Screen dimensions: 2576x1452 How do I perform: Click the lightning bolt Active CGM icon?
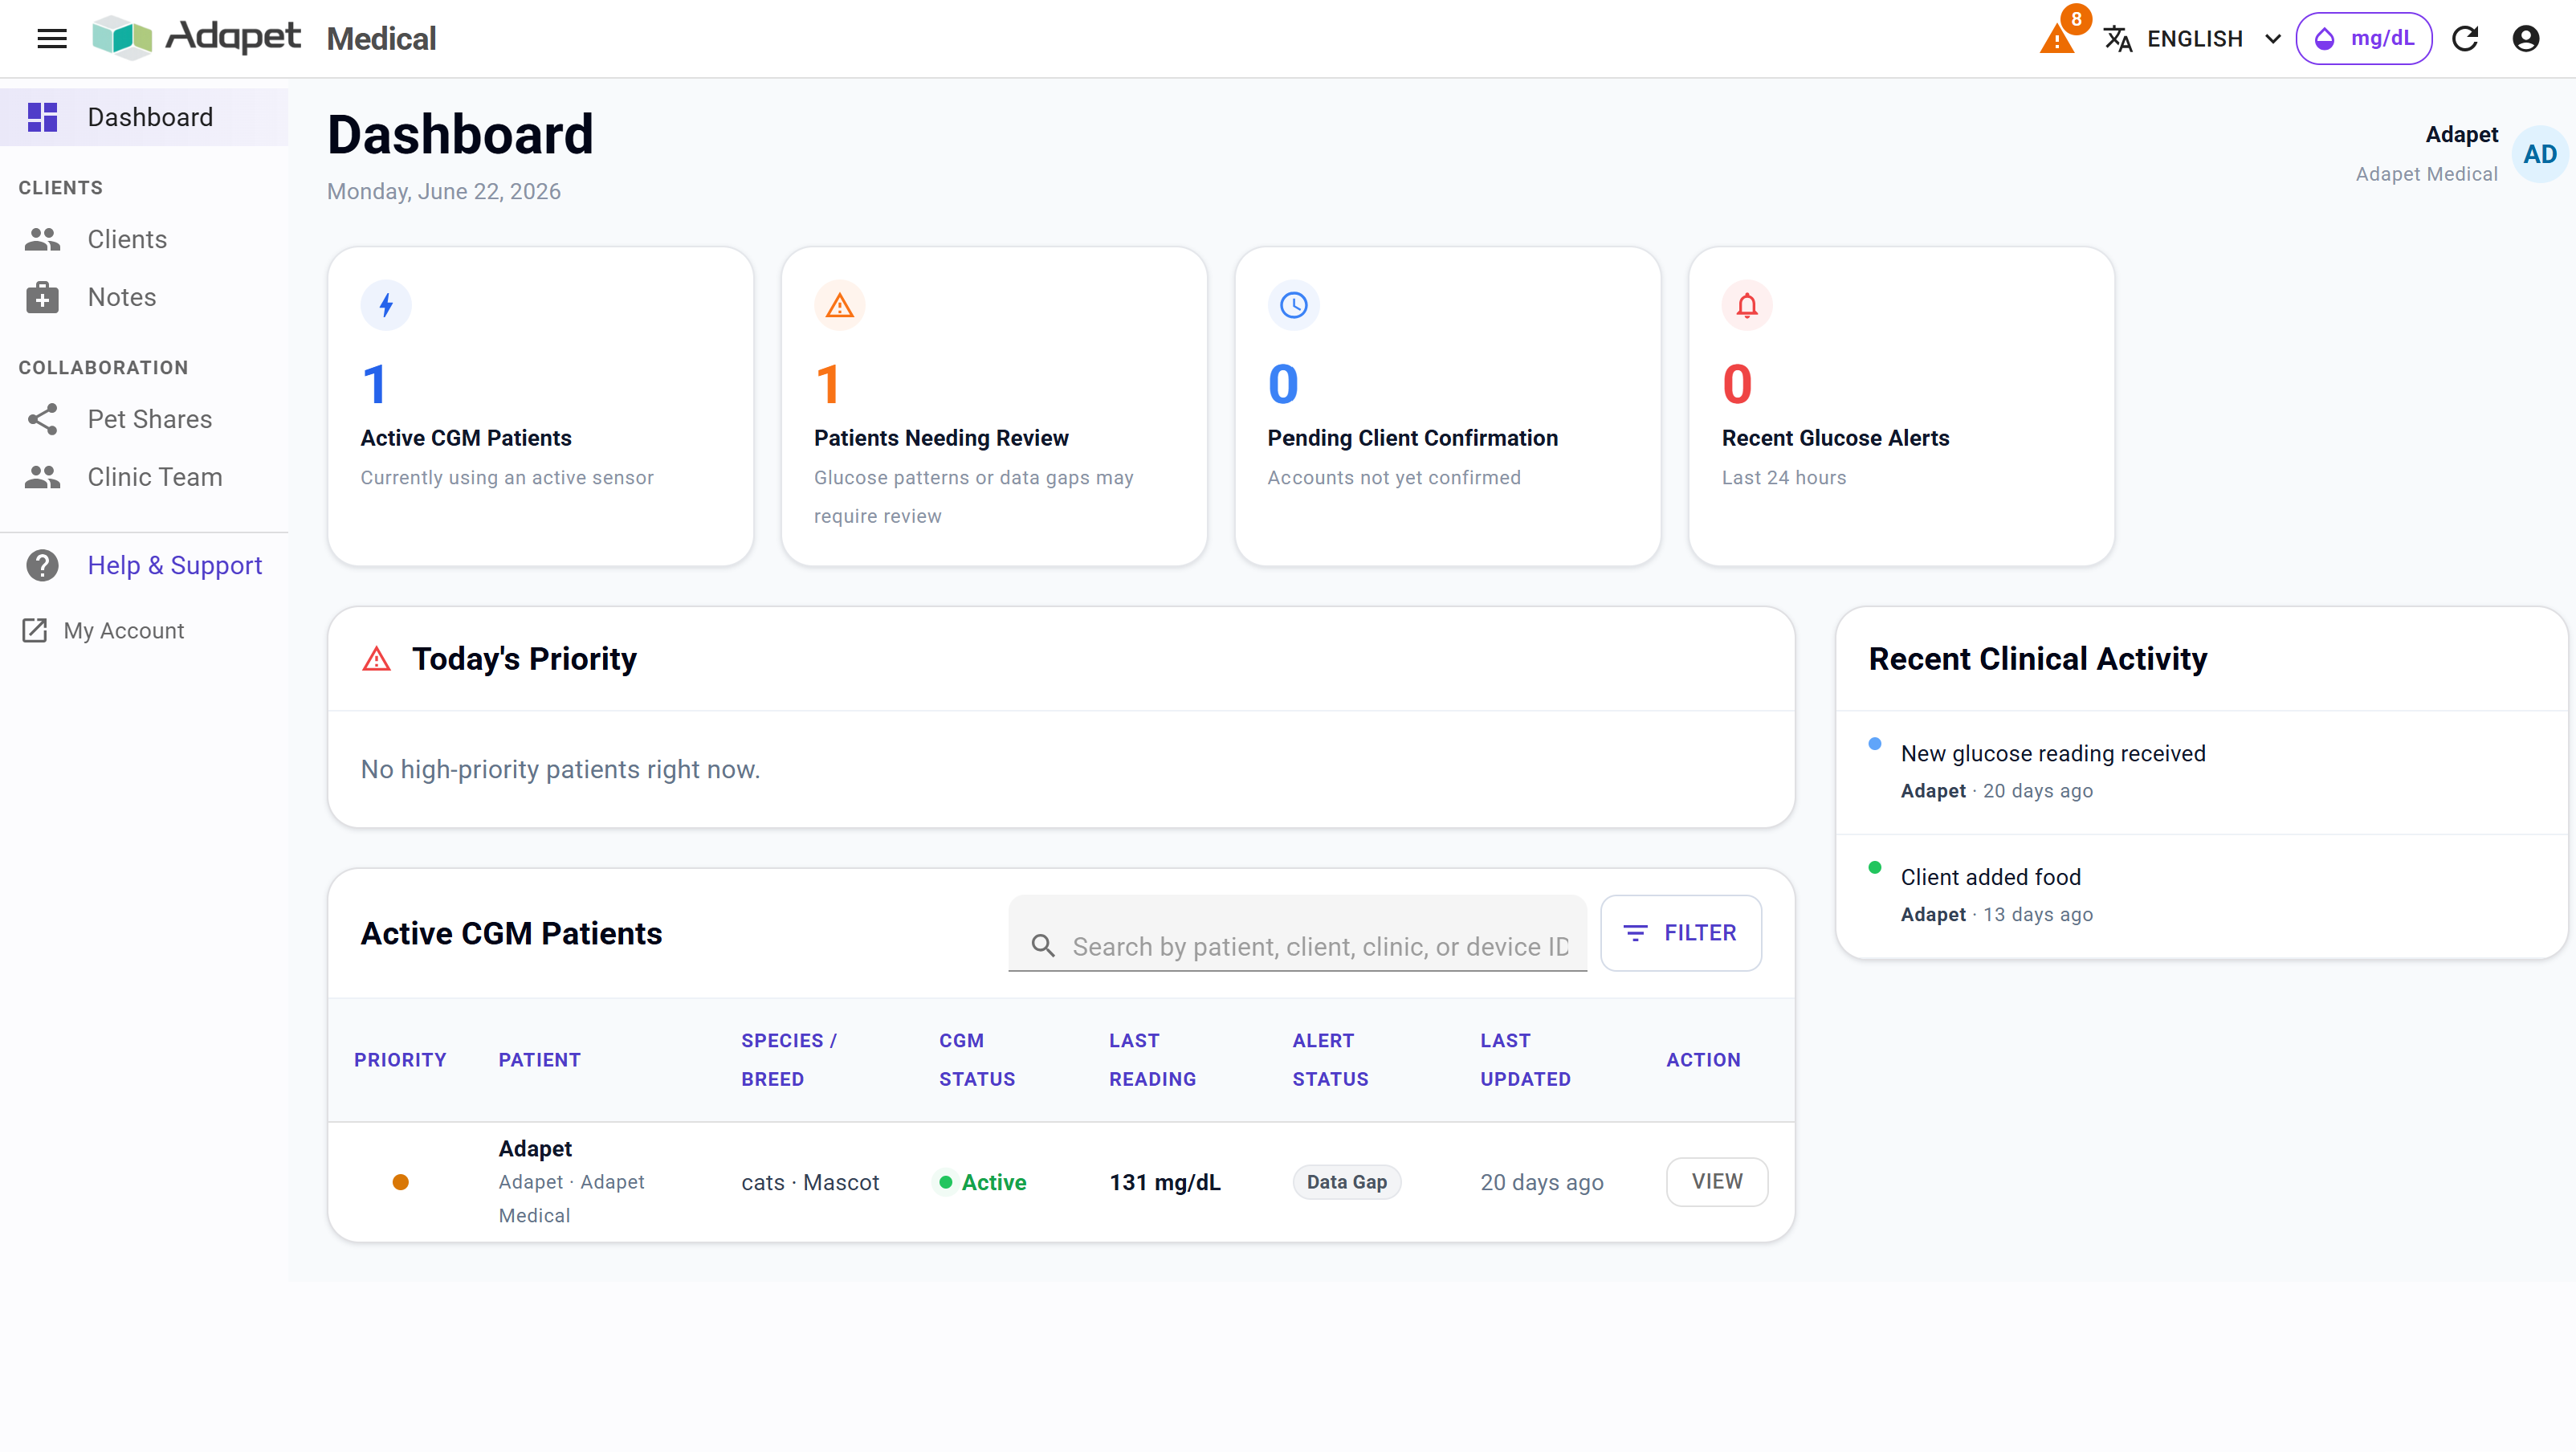(386, 305)
